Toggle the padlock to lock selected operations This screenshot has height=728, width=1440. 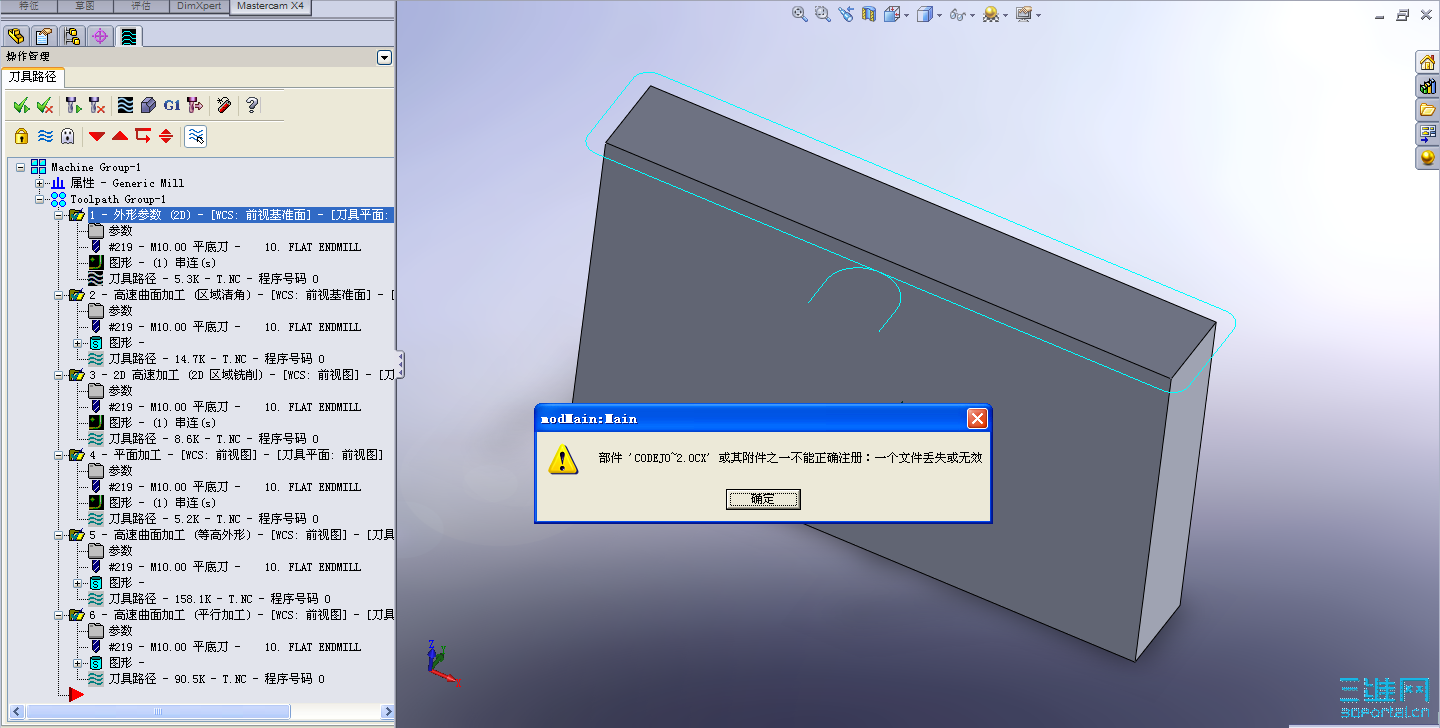click(21, 136)
